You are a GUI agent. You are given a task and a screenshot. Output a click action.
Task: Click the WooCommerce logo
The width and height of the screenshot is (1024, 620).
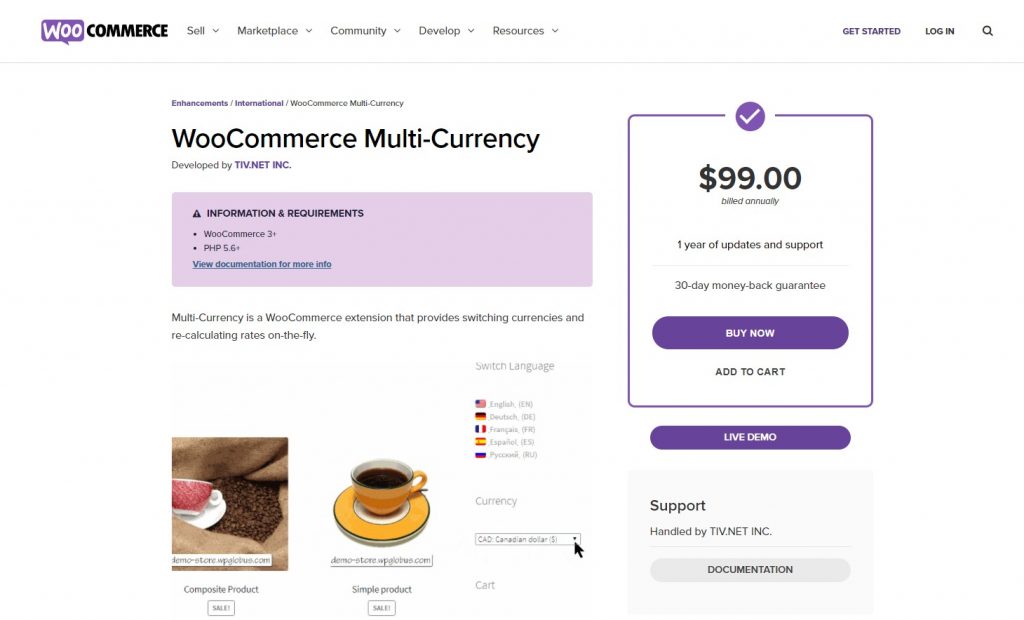point(104,31)
